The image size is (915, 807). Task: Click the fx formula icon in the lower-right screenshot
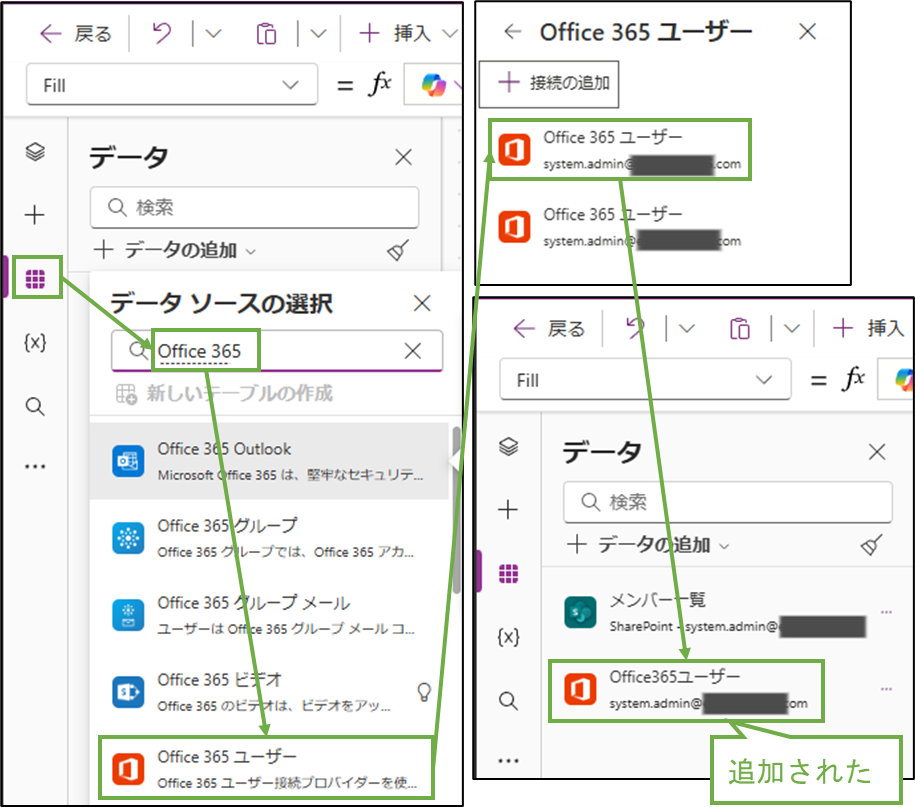pos(853,379)
